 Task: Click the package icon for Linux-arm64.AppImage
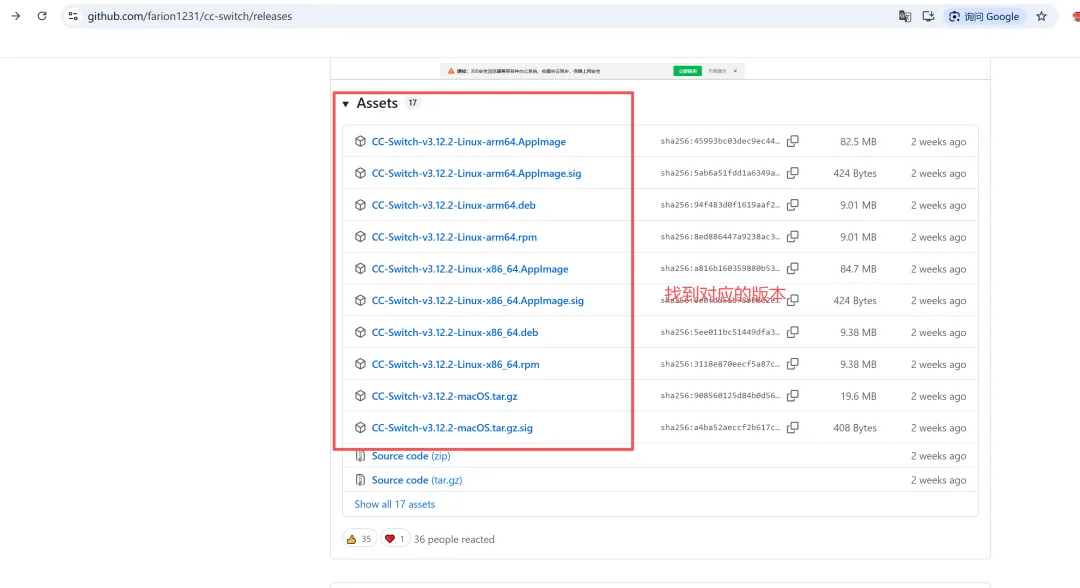pos(360,141)
